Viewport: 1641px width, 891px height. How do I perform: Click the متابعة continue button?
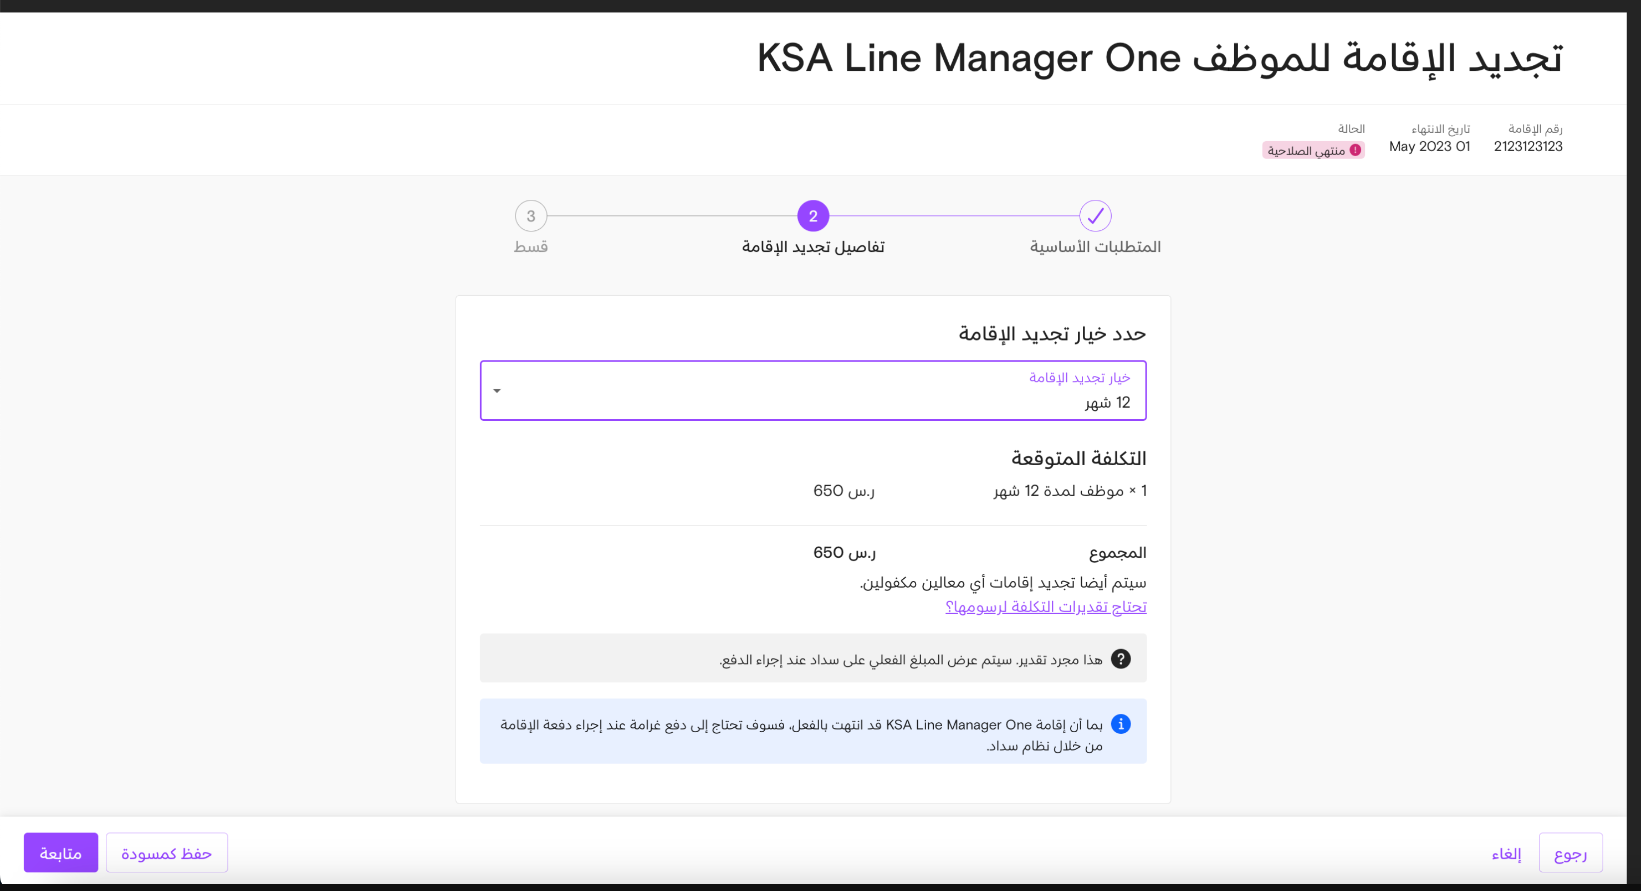[x=61, y=853]
